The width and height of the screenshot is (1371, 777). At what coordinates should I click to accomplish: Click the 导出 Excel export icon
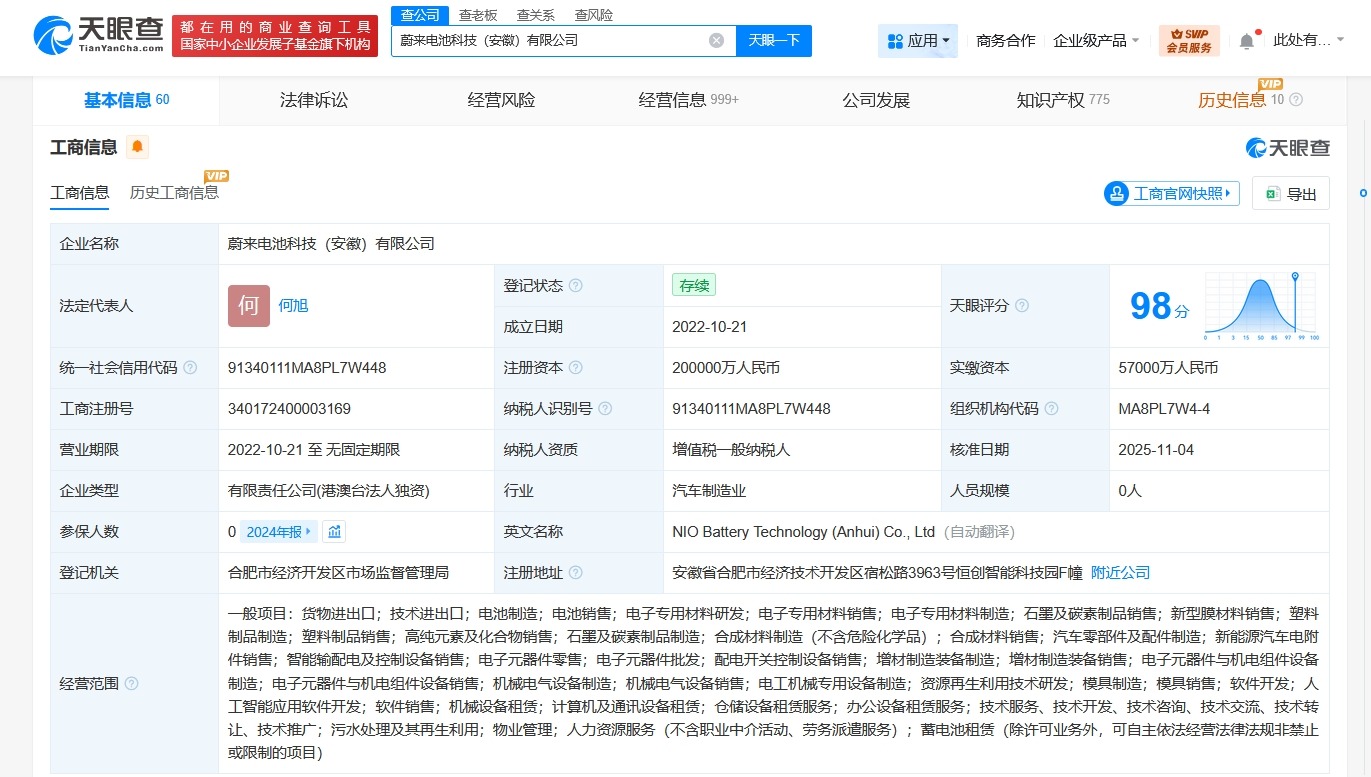click(1272, 193)
